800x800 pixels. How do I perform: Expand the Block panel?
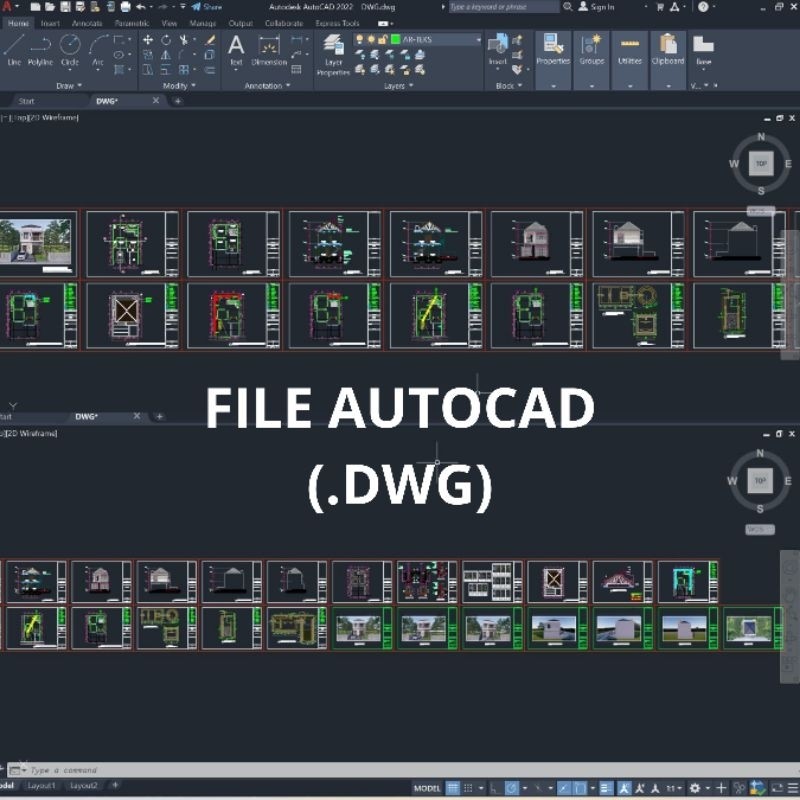point(509,86)
